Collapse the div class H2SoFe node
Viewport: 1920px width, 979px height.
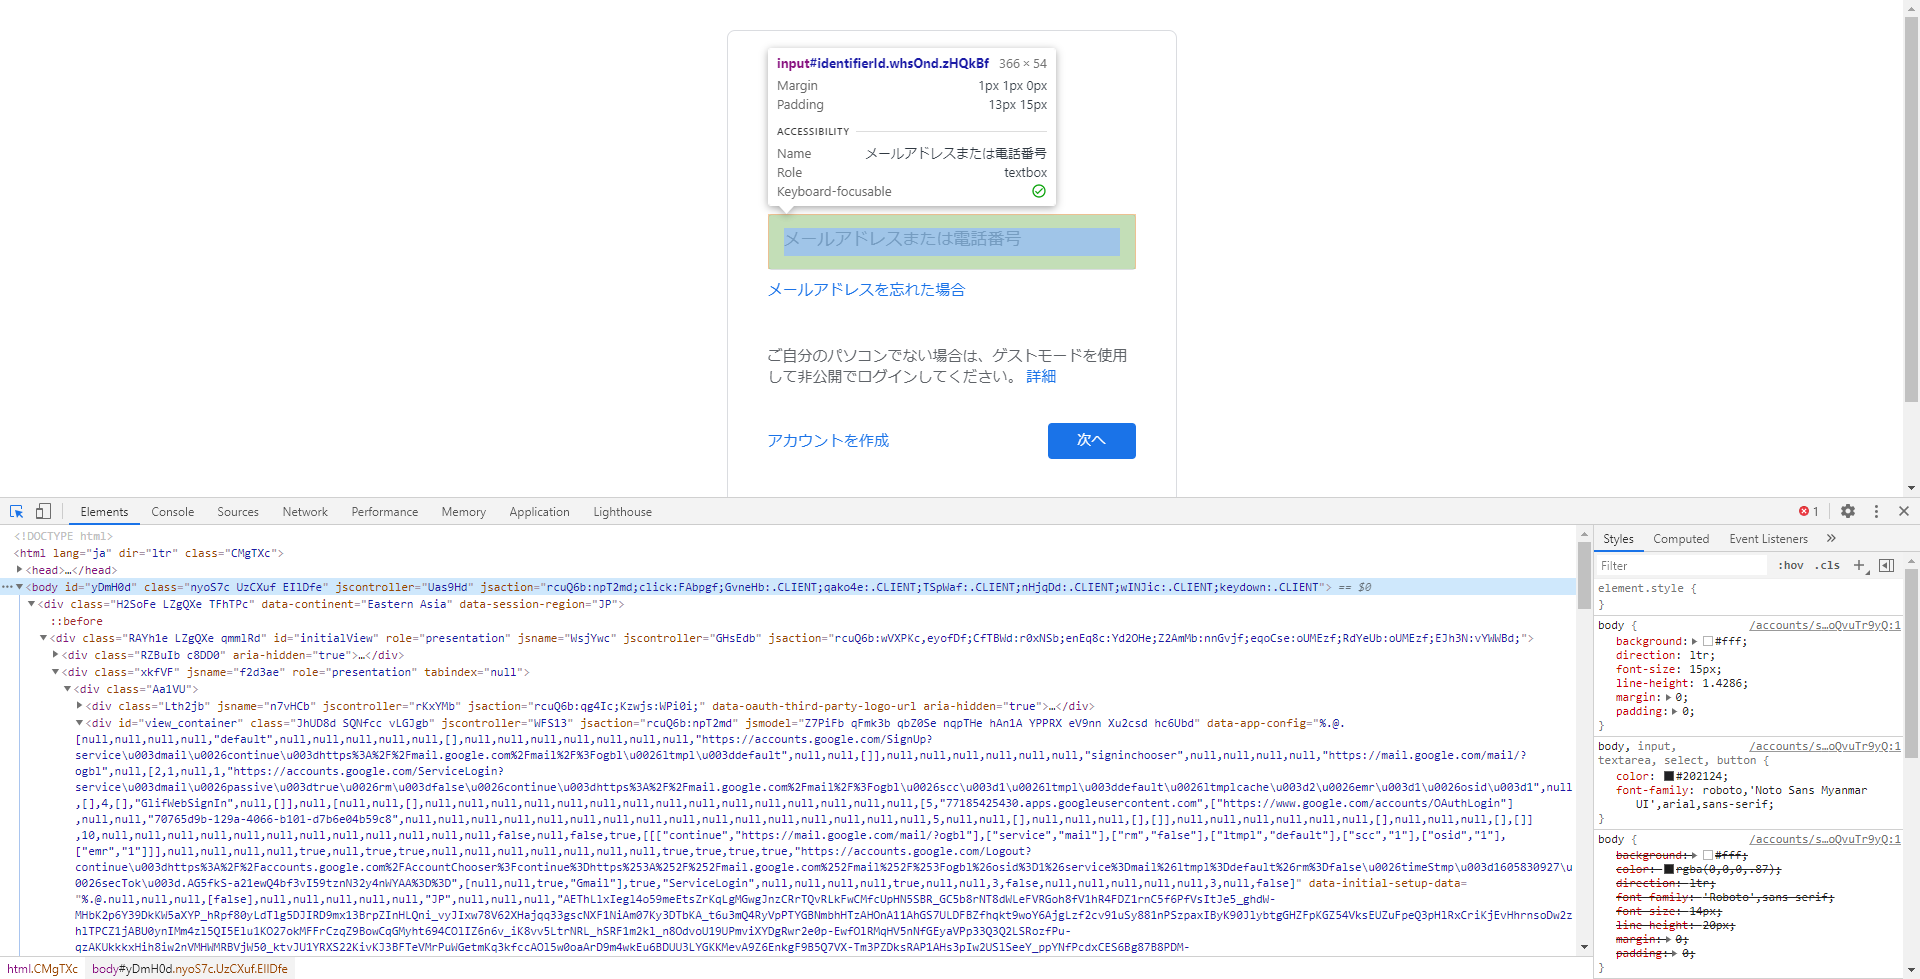click(x=31, y=603)
